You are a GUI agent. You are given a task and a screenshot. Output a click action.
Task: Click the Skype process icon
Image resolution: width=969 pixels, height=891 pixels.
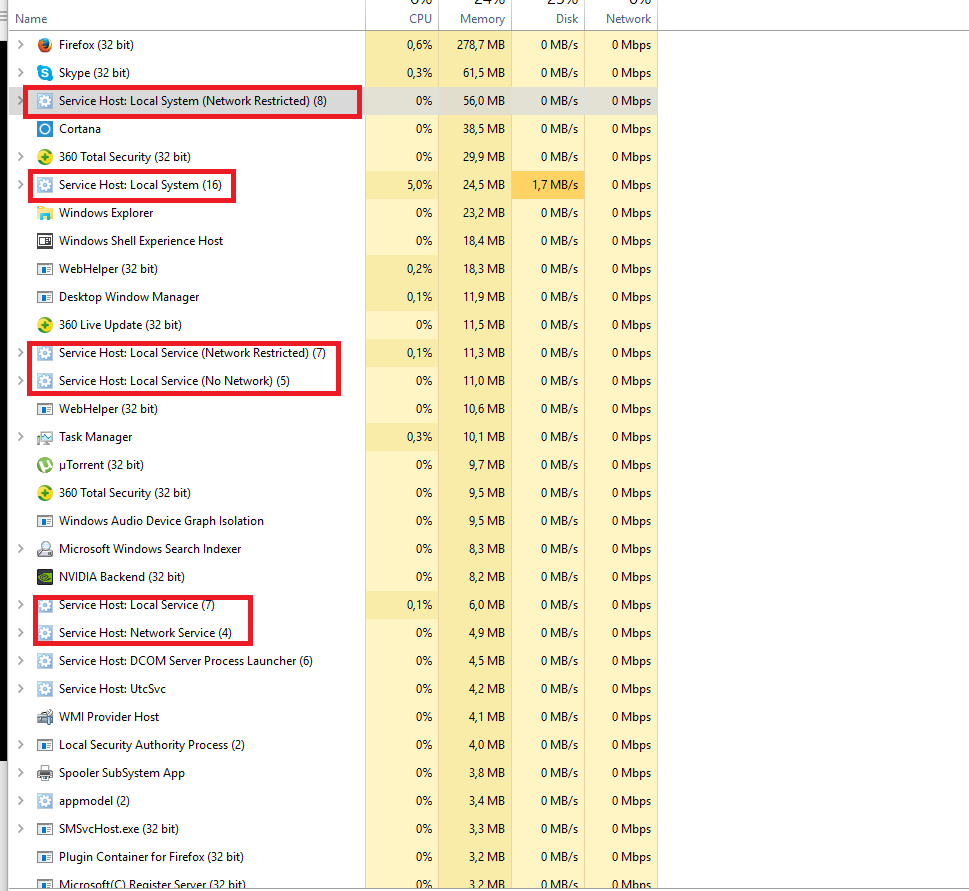(x=44, y=73)
